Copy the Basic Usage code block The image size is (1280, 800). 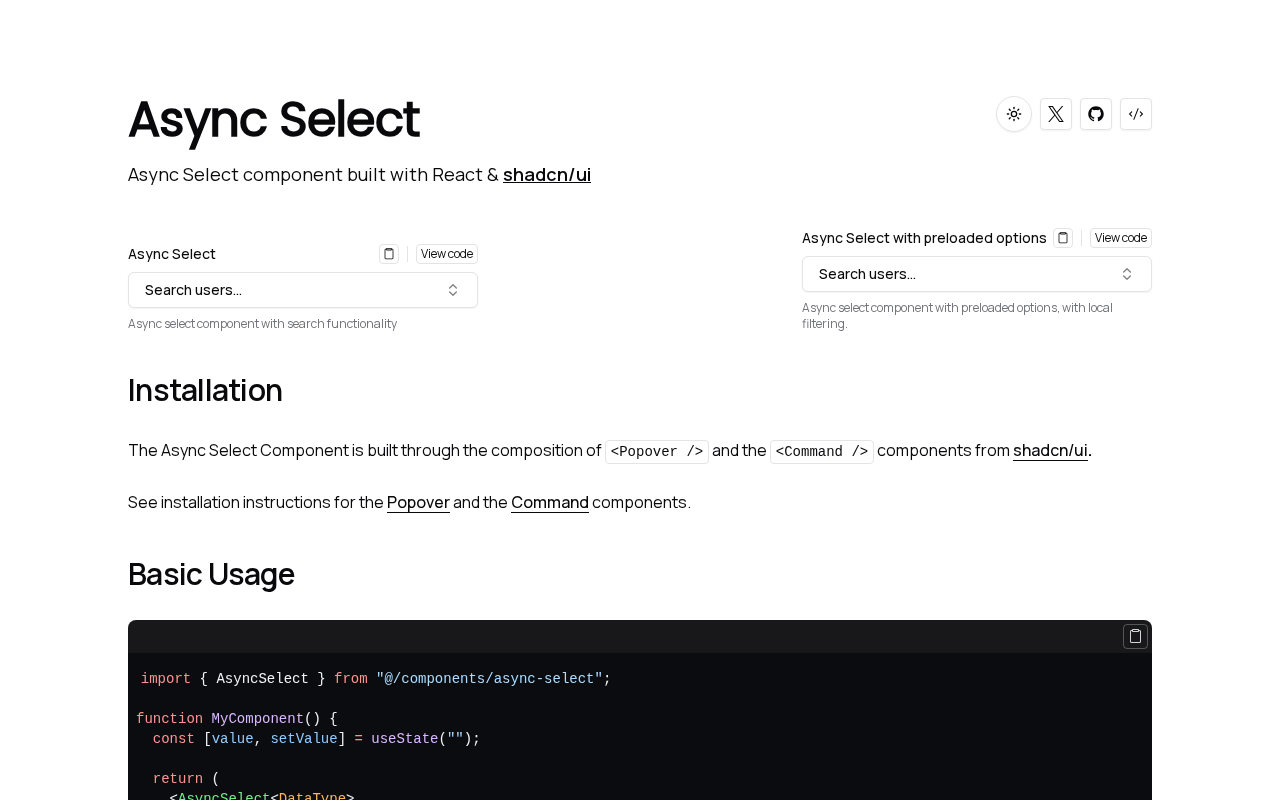pos(1135,636)
